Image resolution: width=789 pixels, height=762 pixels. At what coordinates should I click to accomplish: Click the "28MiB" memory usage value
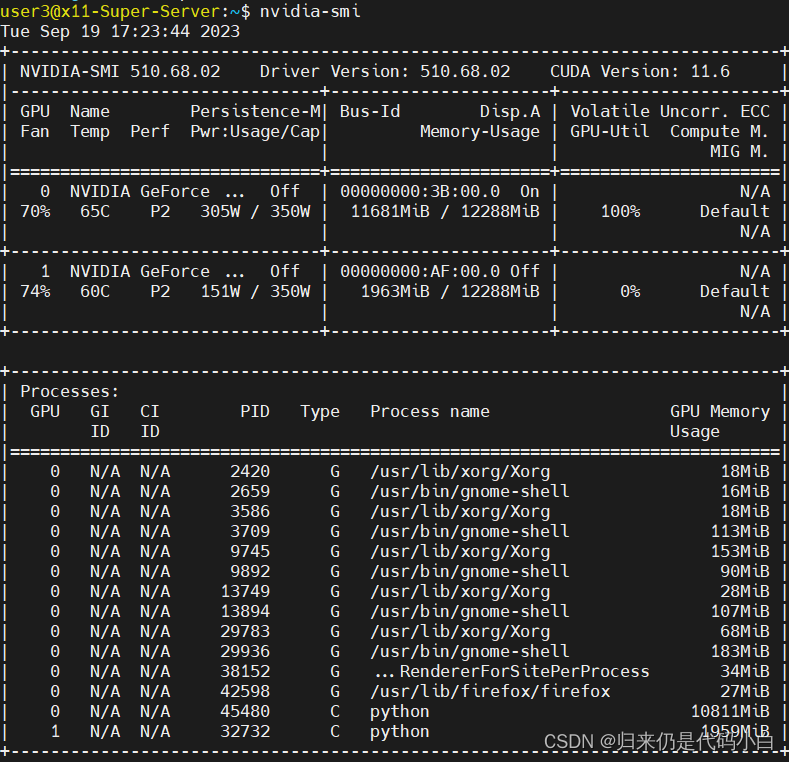coord(745,591)
